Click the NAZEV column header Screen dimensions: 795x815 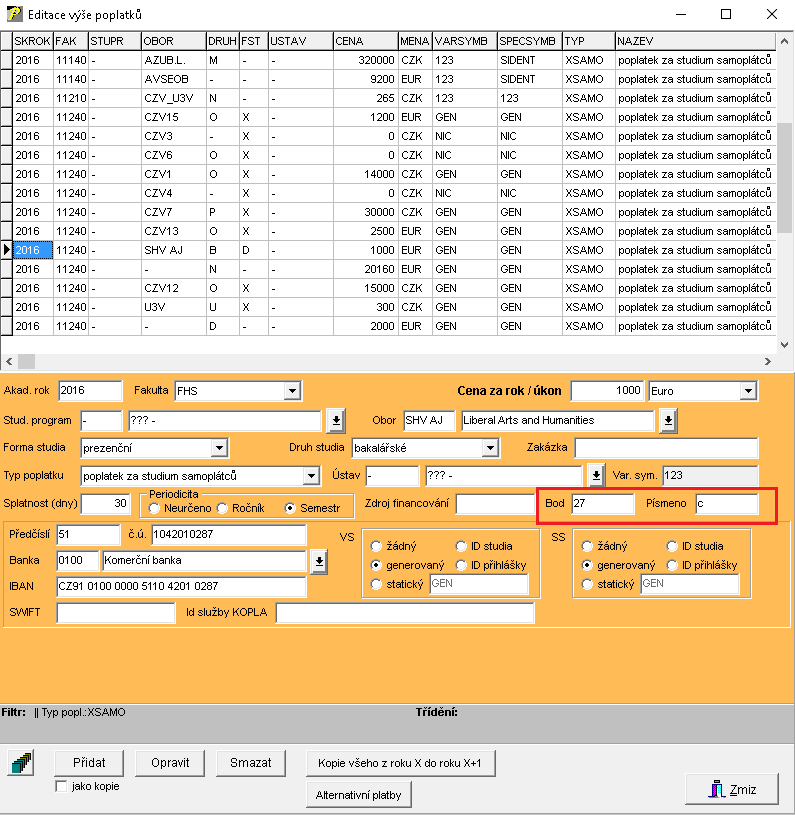pyautogui.click(x=695, y=41)
